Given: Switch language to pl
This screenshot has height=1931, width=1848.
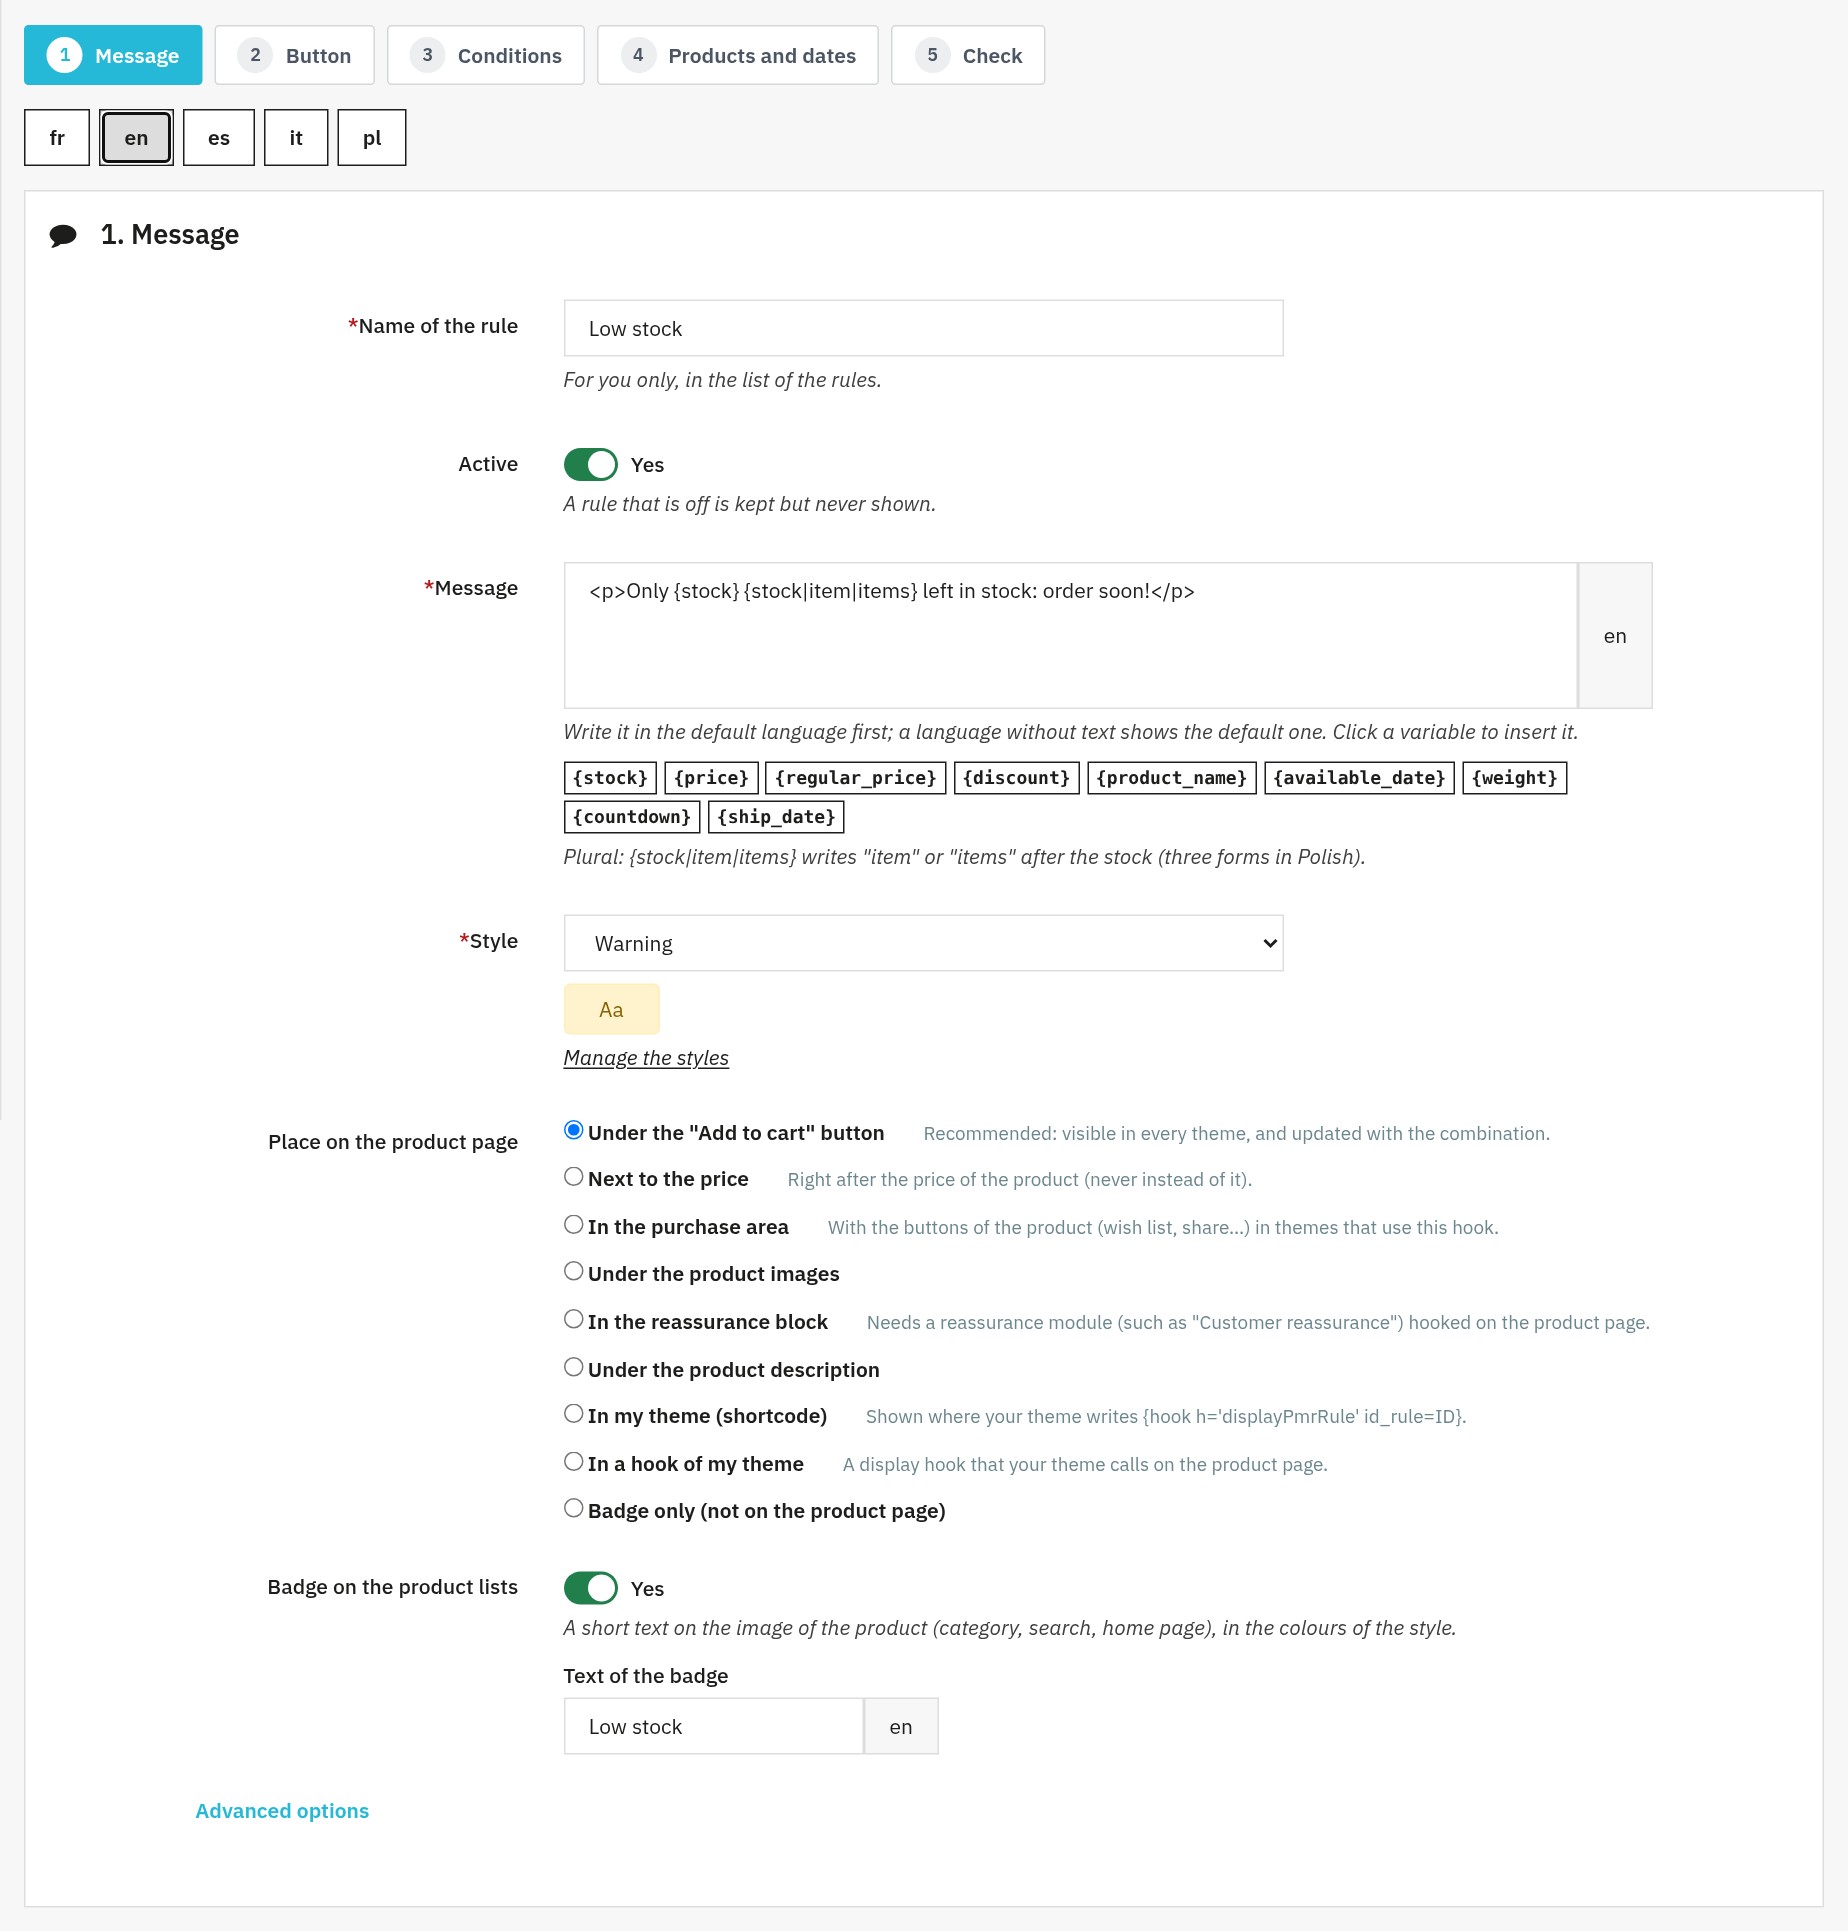Looking at the screenshot, I should coord(372,138).
